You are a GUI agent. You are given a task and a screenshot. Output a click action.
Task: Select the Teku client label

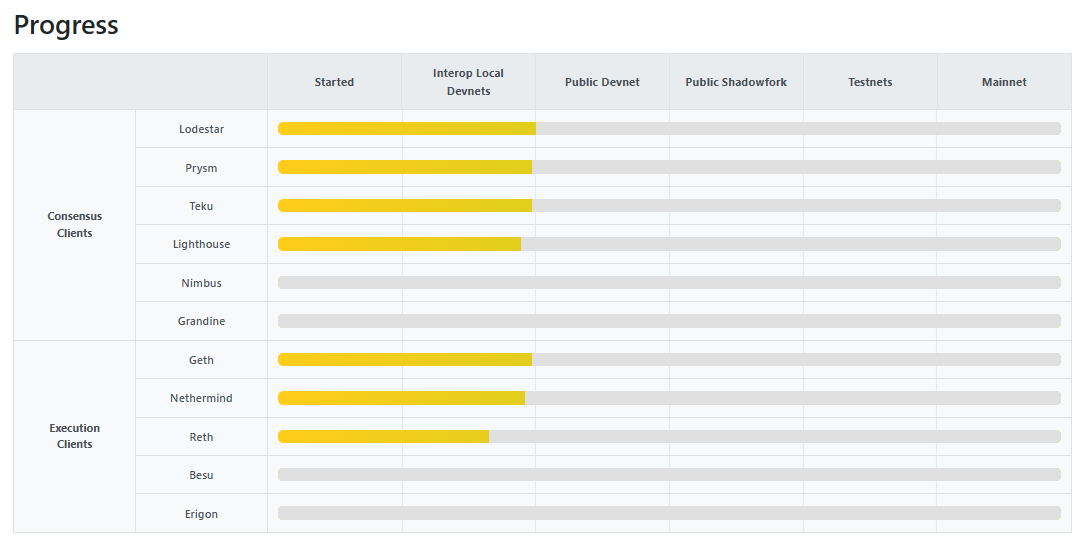click(x=201, y=206)
